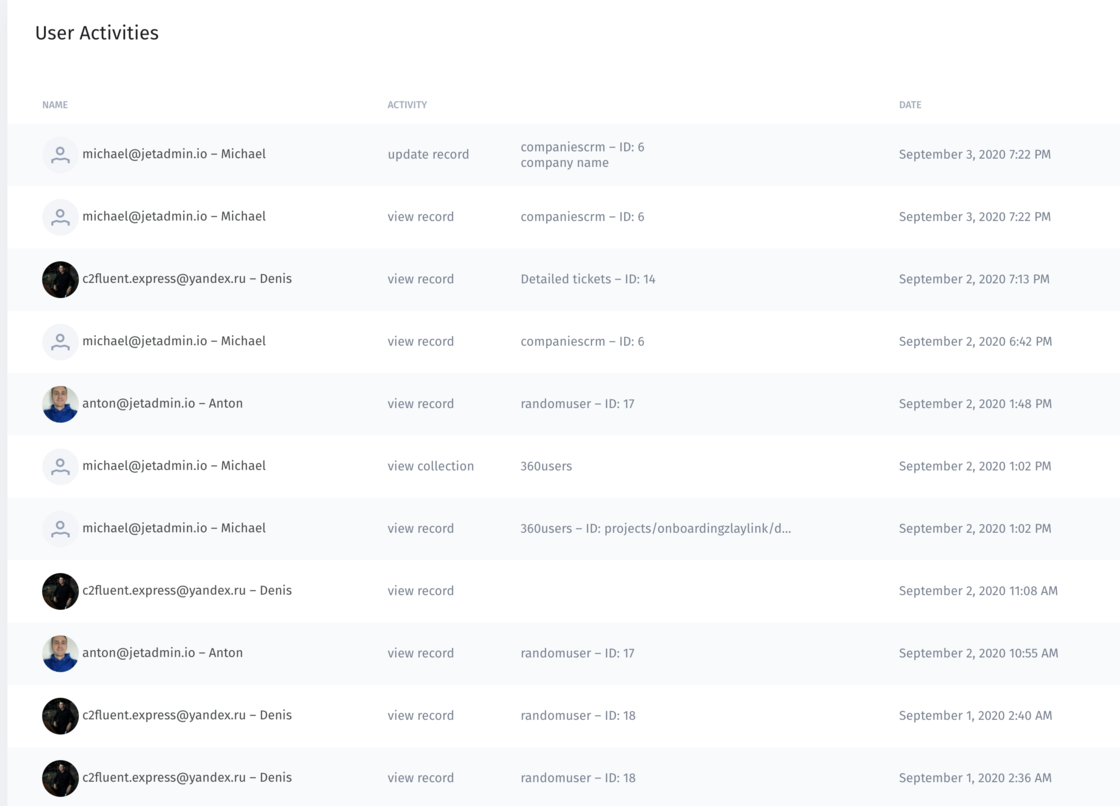Click Michael's avatar icon in the view collection row
This screenshot has width=1120, height=806.
pos(60,467)
